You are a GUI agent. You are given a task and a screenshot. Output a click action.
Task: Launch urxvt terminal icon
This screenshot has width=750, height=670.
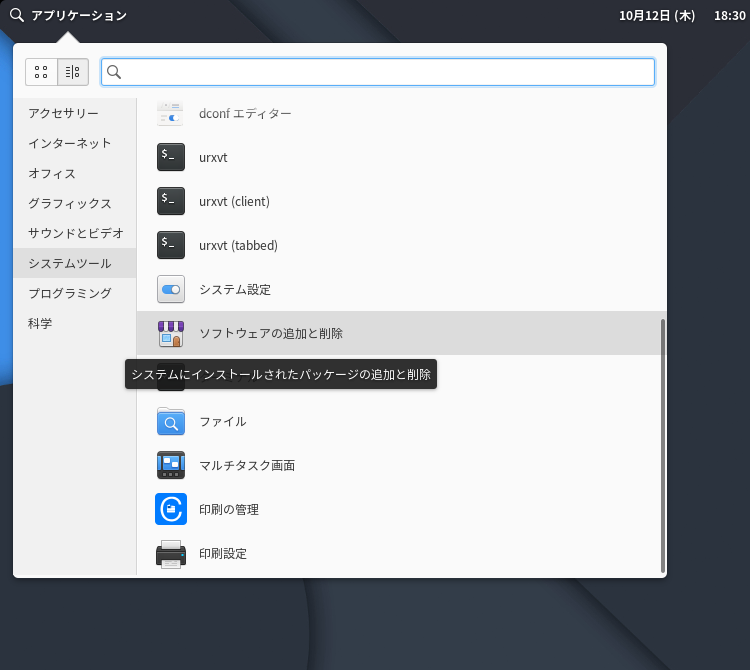pos(171,157)
